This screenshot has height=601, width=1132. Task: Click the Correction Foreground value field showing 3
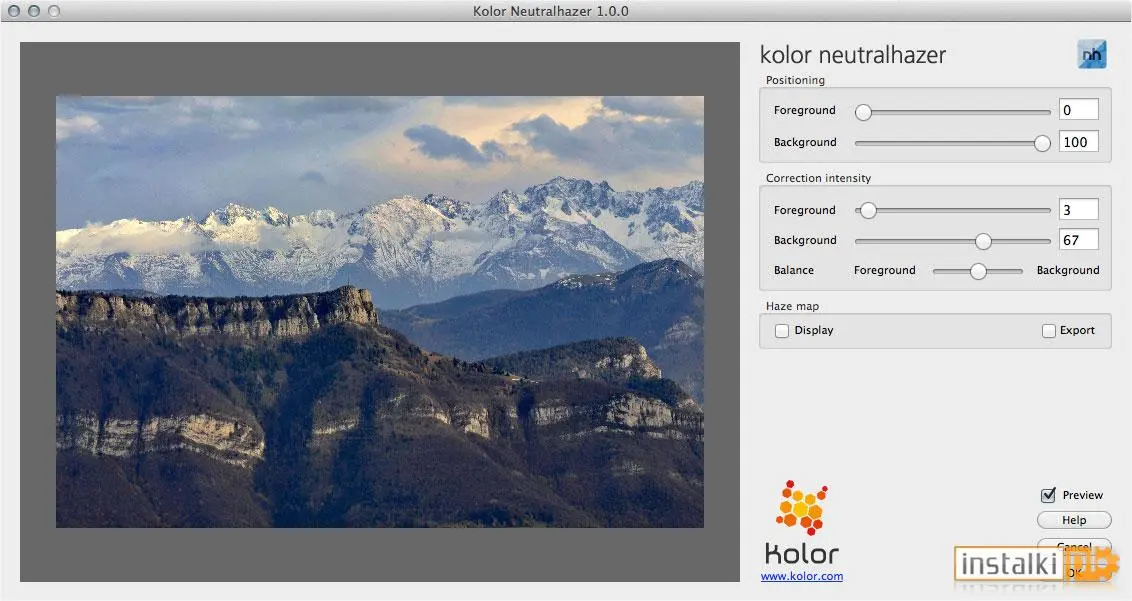pos(1079,209)
